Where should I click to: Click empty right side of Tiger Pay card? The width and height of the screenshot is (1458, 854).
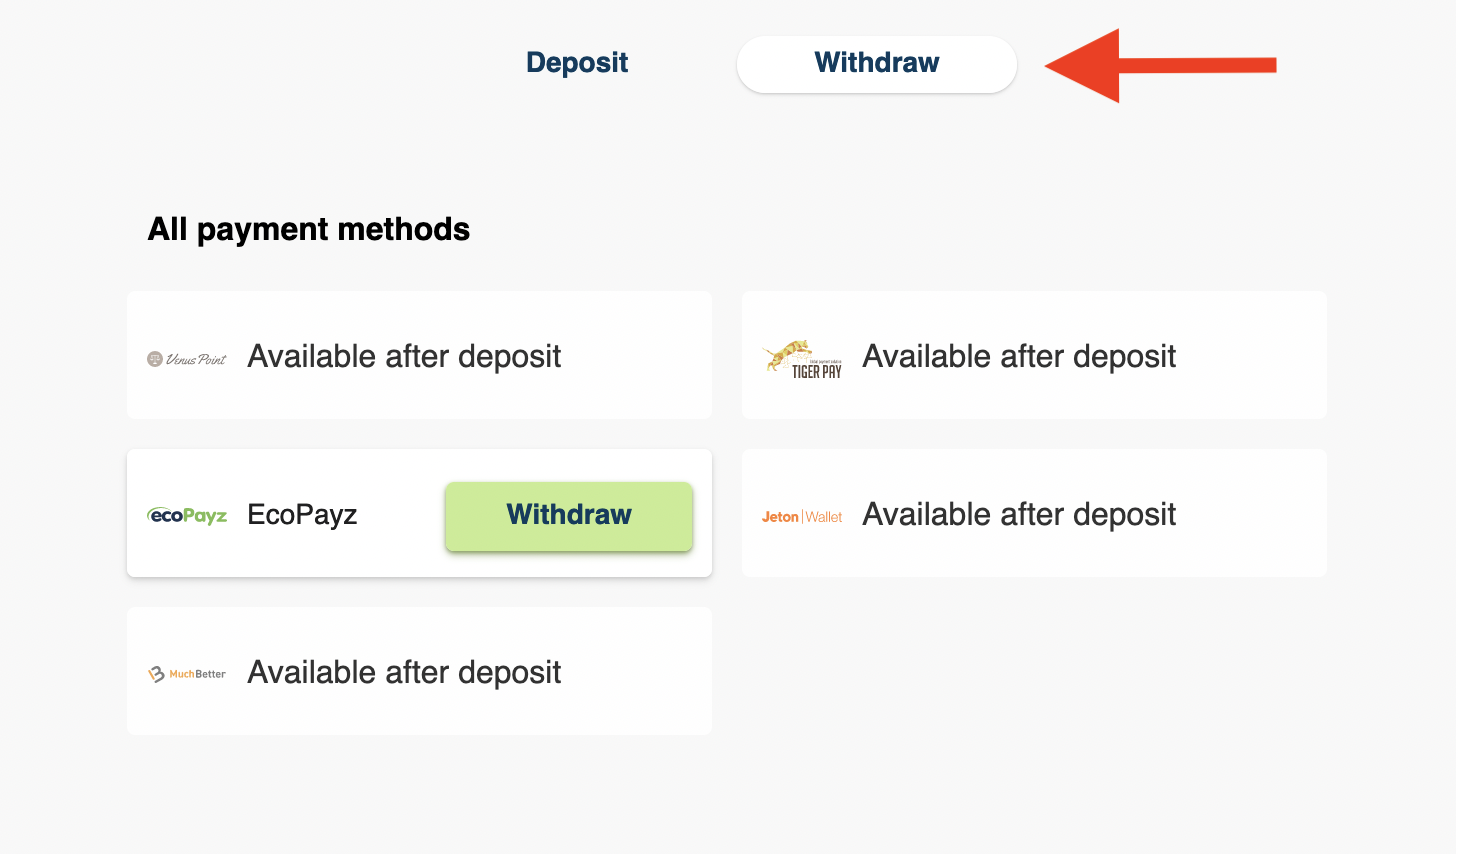[x=1250, y=355]
